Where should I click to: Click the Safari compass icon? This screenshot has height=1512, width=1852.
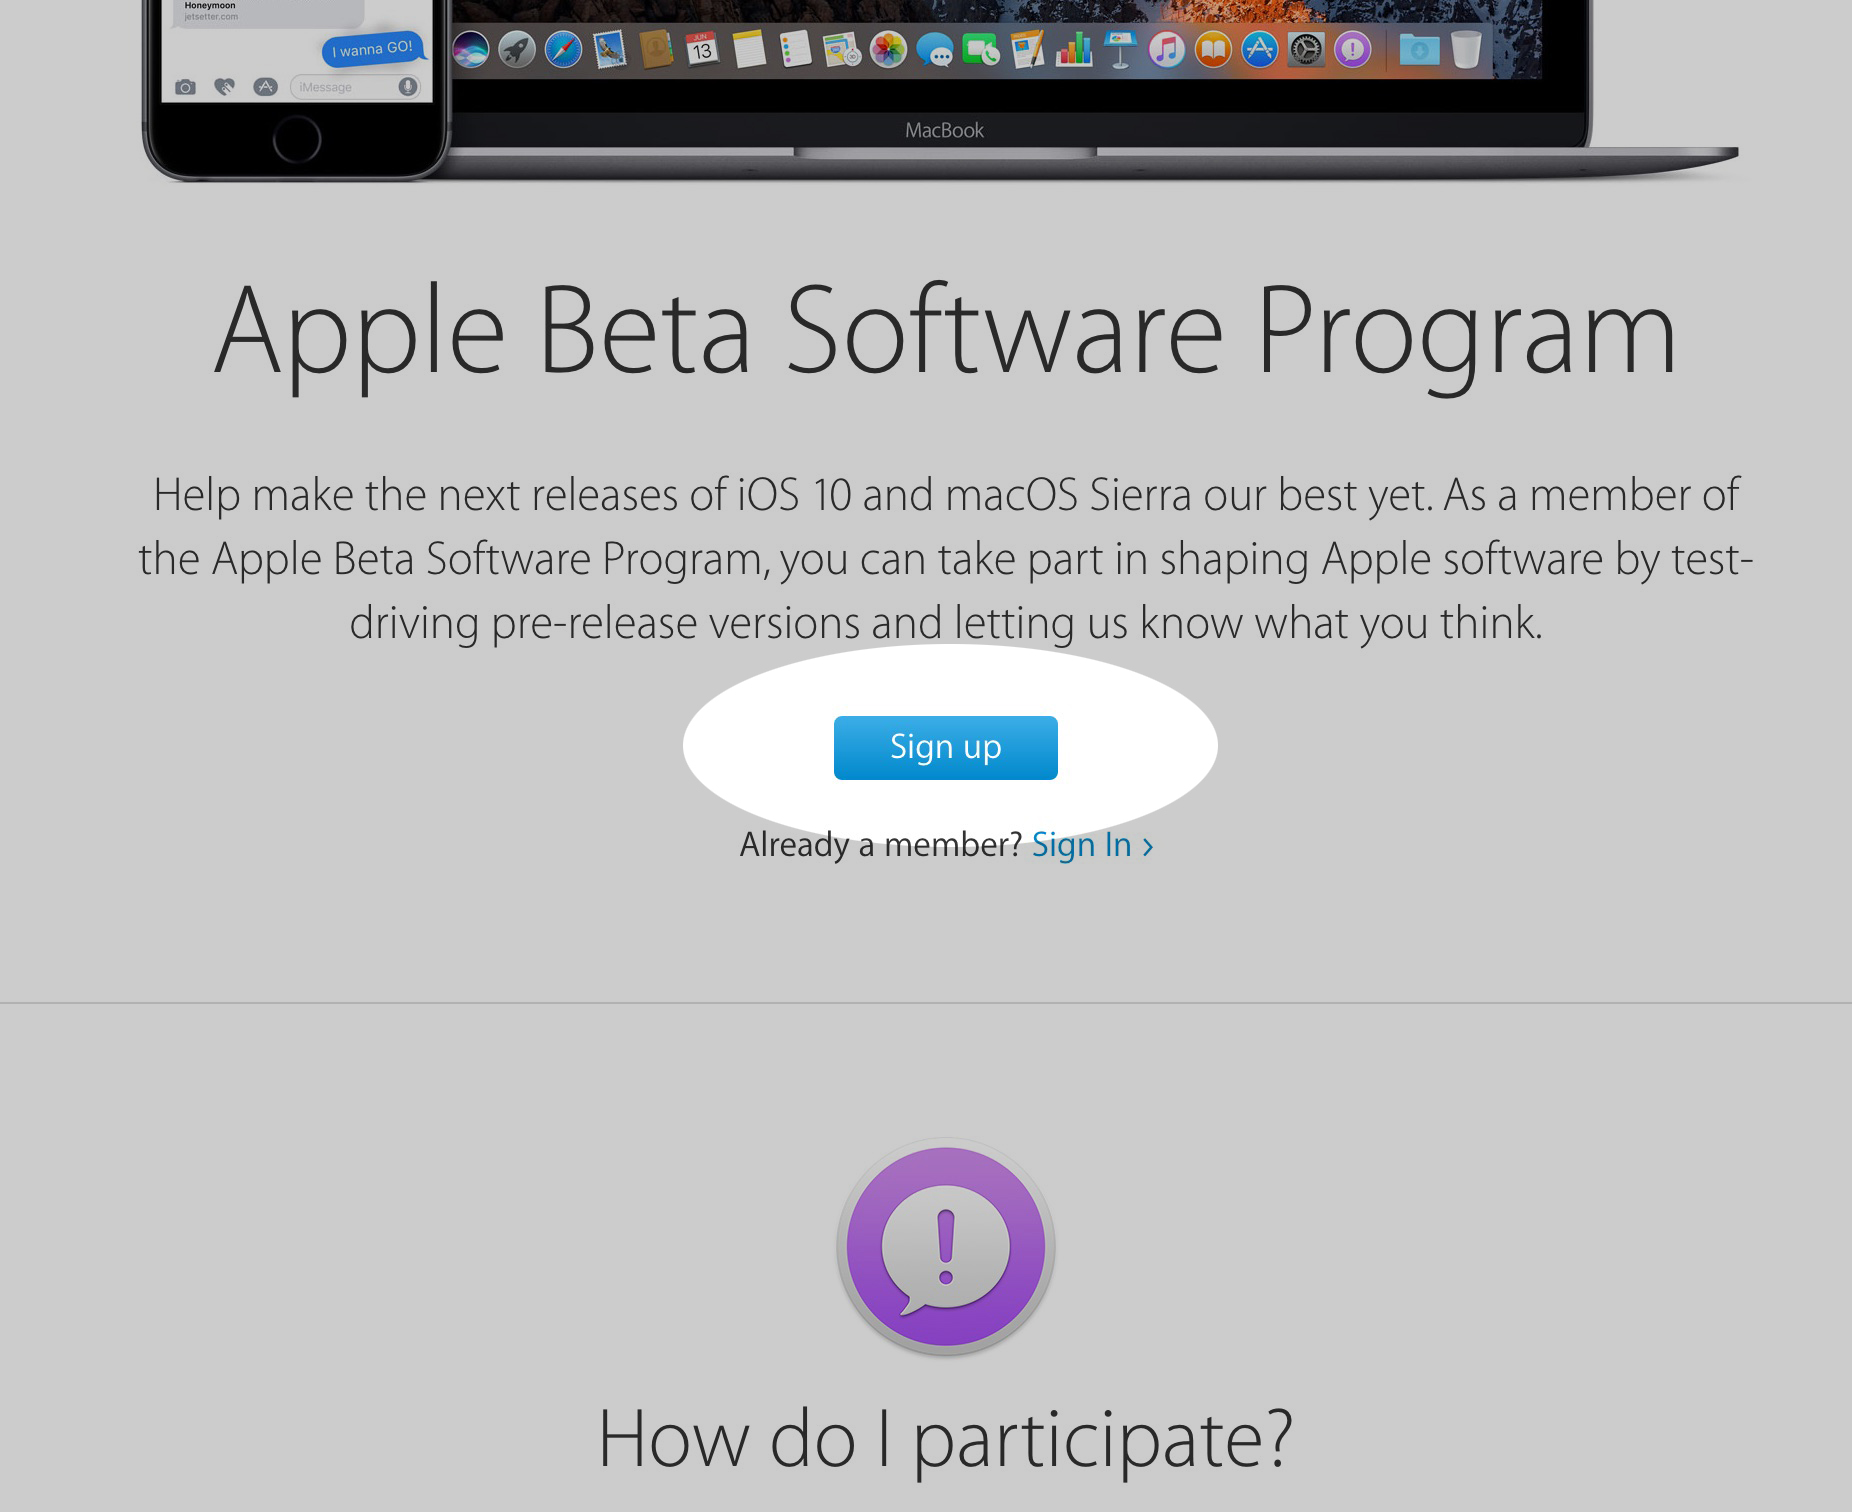[x=563, y=49]
